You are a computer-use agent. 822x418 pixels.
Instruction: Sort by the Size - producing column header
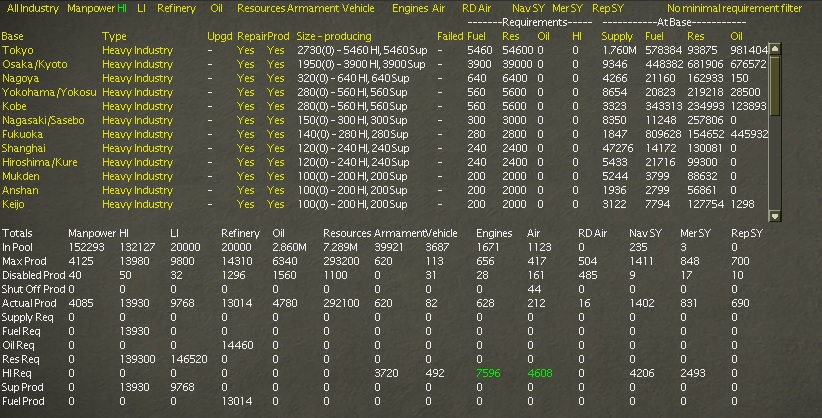pyautogui.click(x=333, y=36)
